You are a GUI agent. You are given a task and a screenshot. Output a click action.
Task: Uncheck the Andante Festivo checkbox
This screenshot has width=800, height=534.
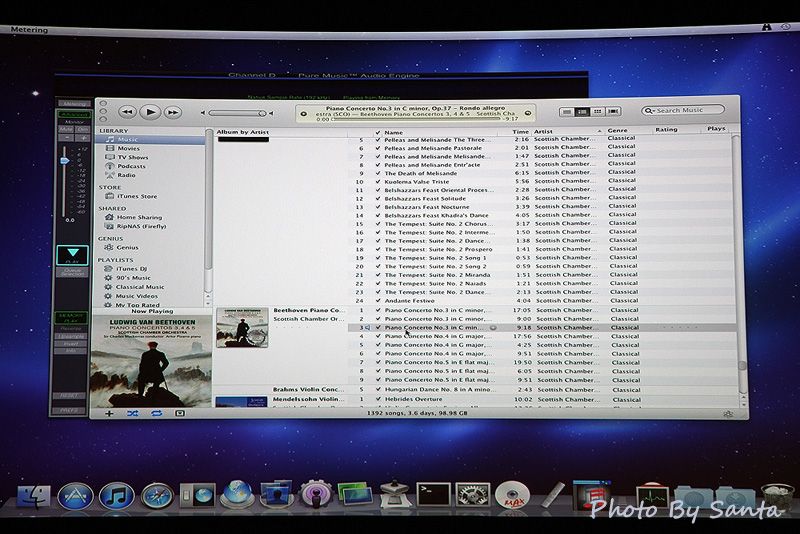[377, 300]
